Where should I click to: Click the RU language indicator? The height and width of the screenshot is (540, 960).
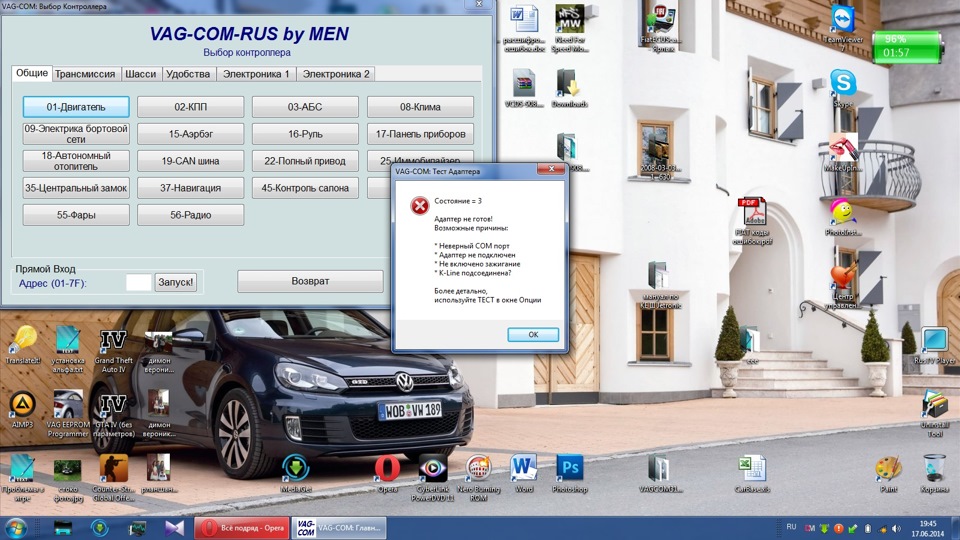tap(791, 527)
